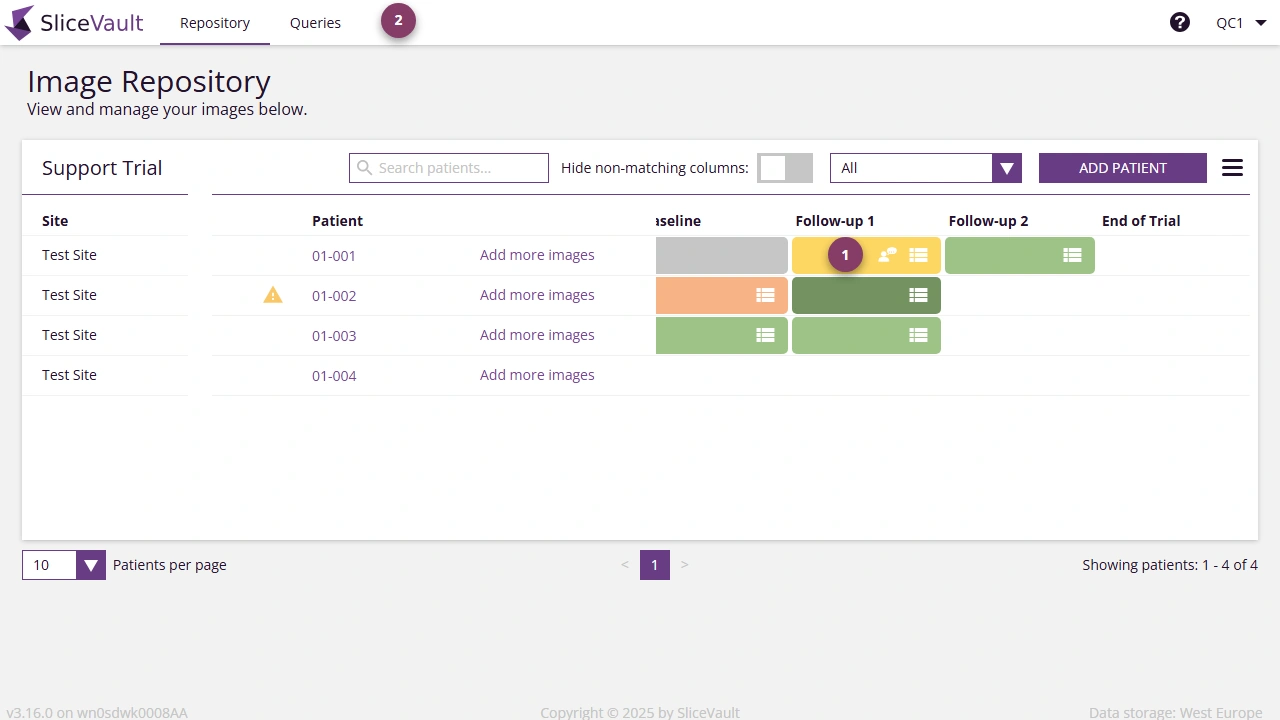Click the query badge on patient 01-001 Follow-up 1
This screenshot has width=1280, height=720.
pyautogui.click(x=844, y=254)
